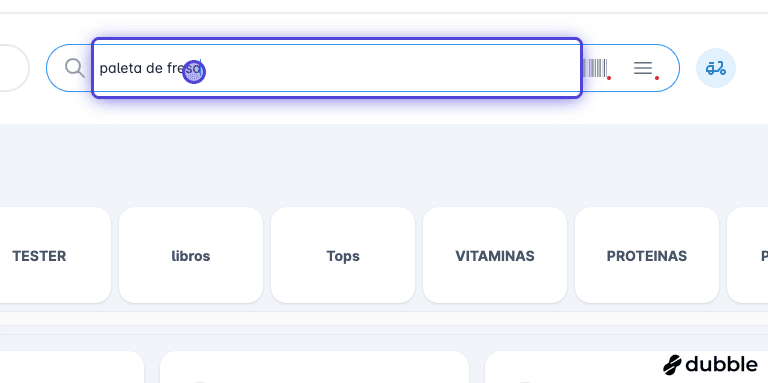Open the bottom-right product card
This screenshot has height=383, width=768.
[573, 367]
